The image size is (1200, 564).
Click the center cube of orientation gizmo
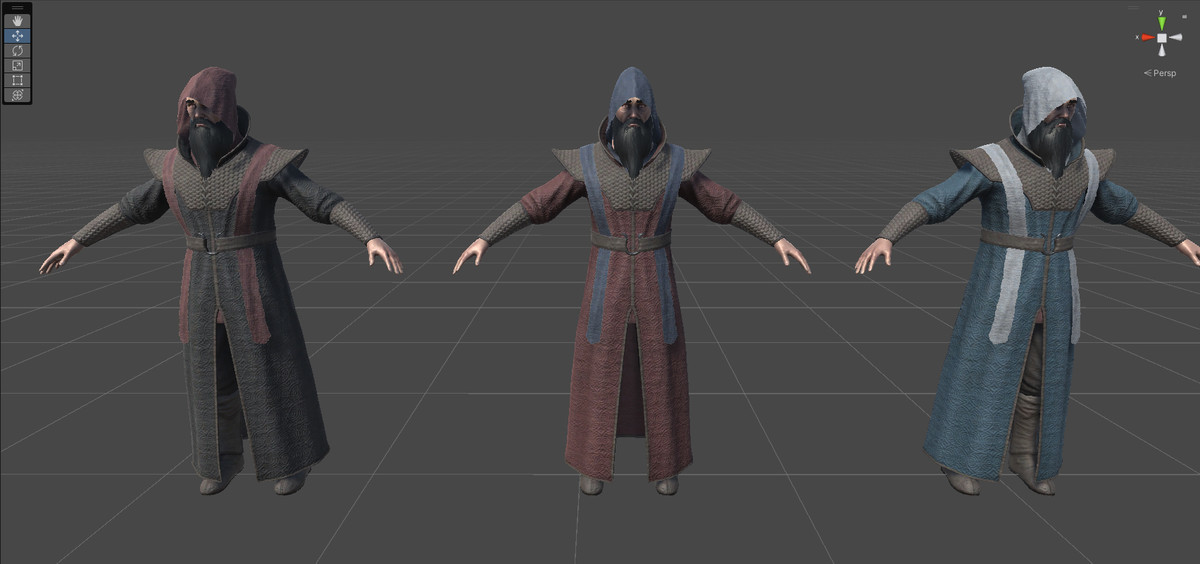[x=1162, y=37]
